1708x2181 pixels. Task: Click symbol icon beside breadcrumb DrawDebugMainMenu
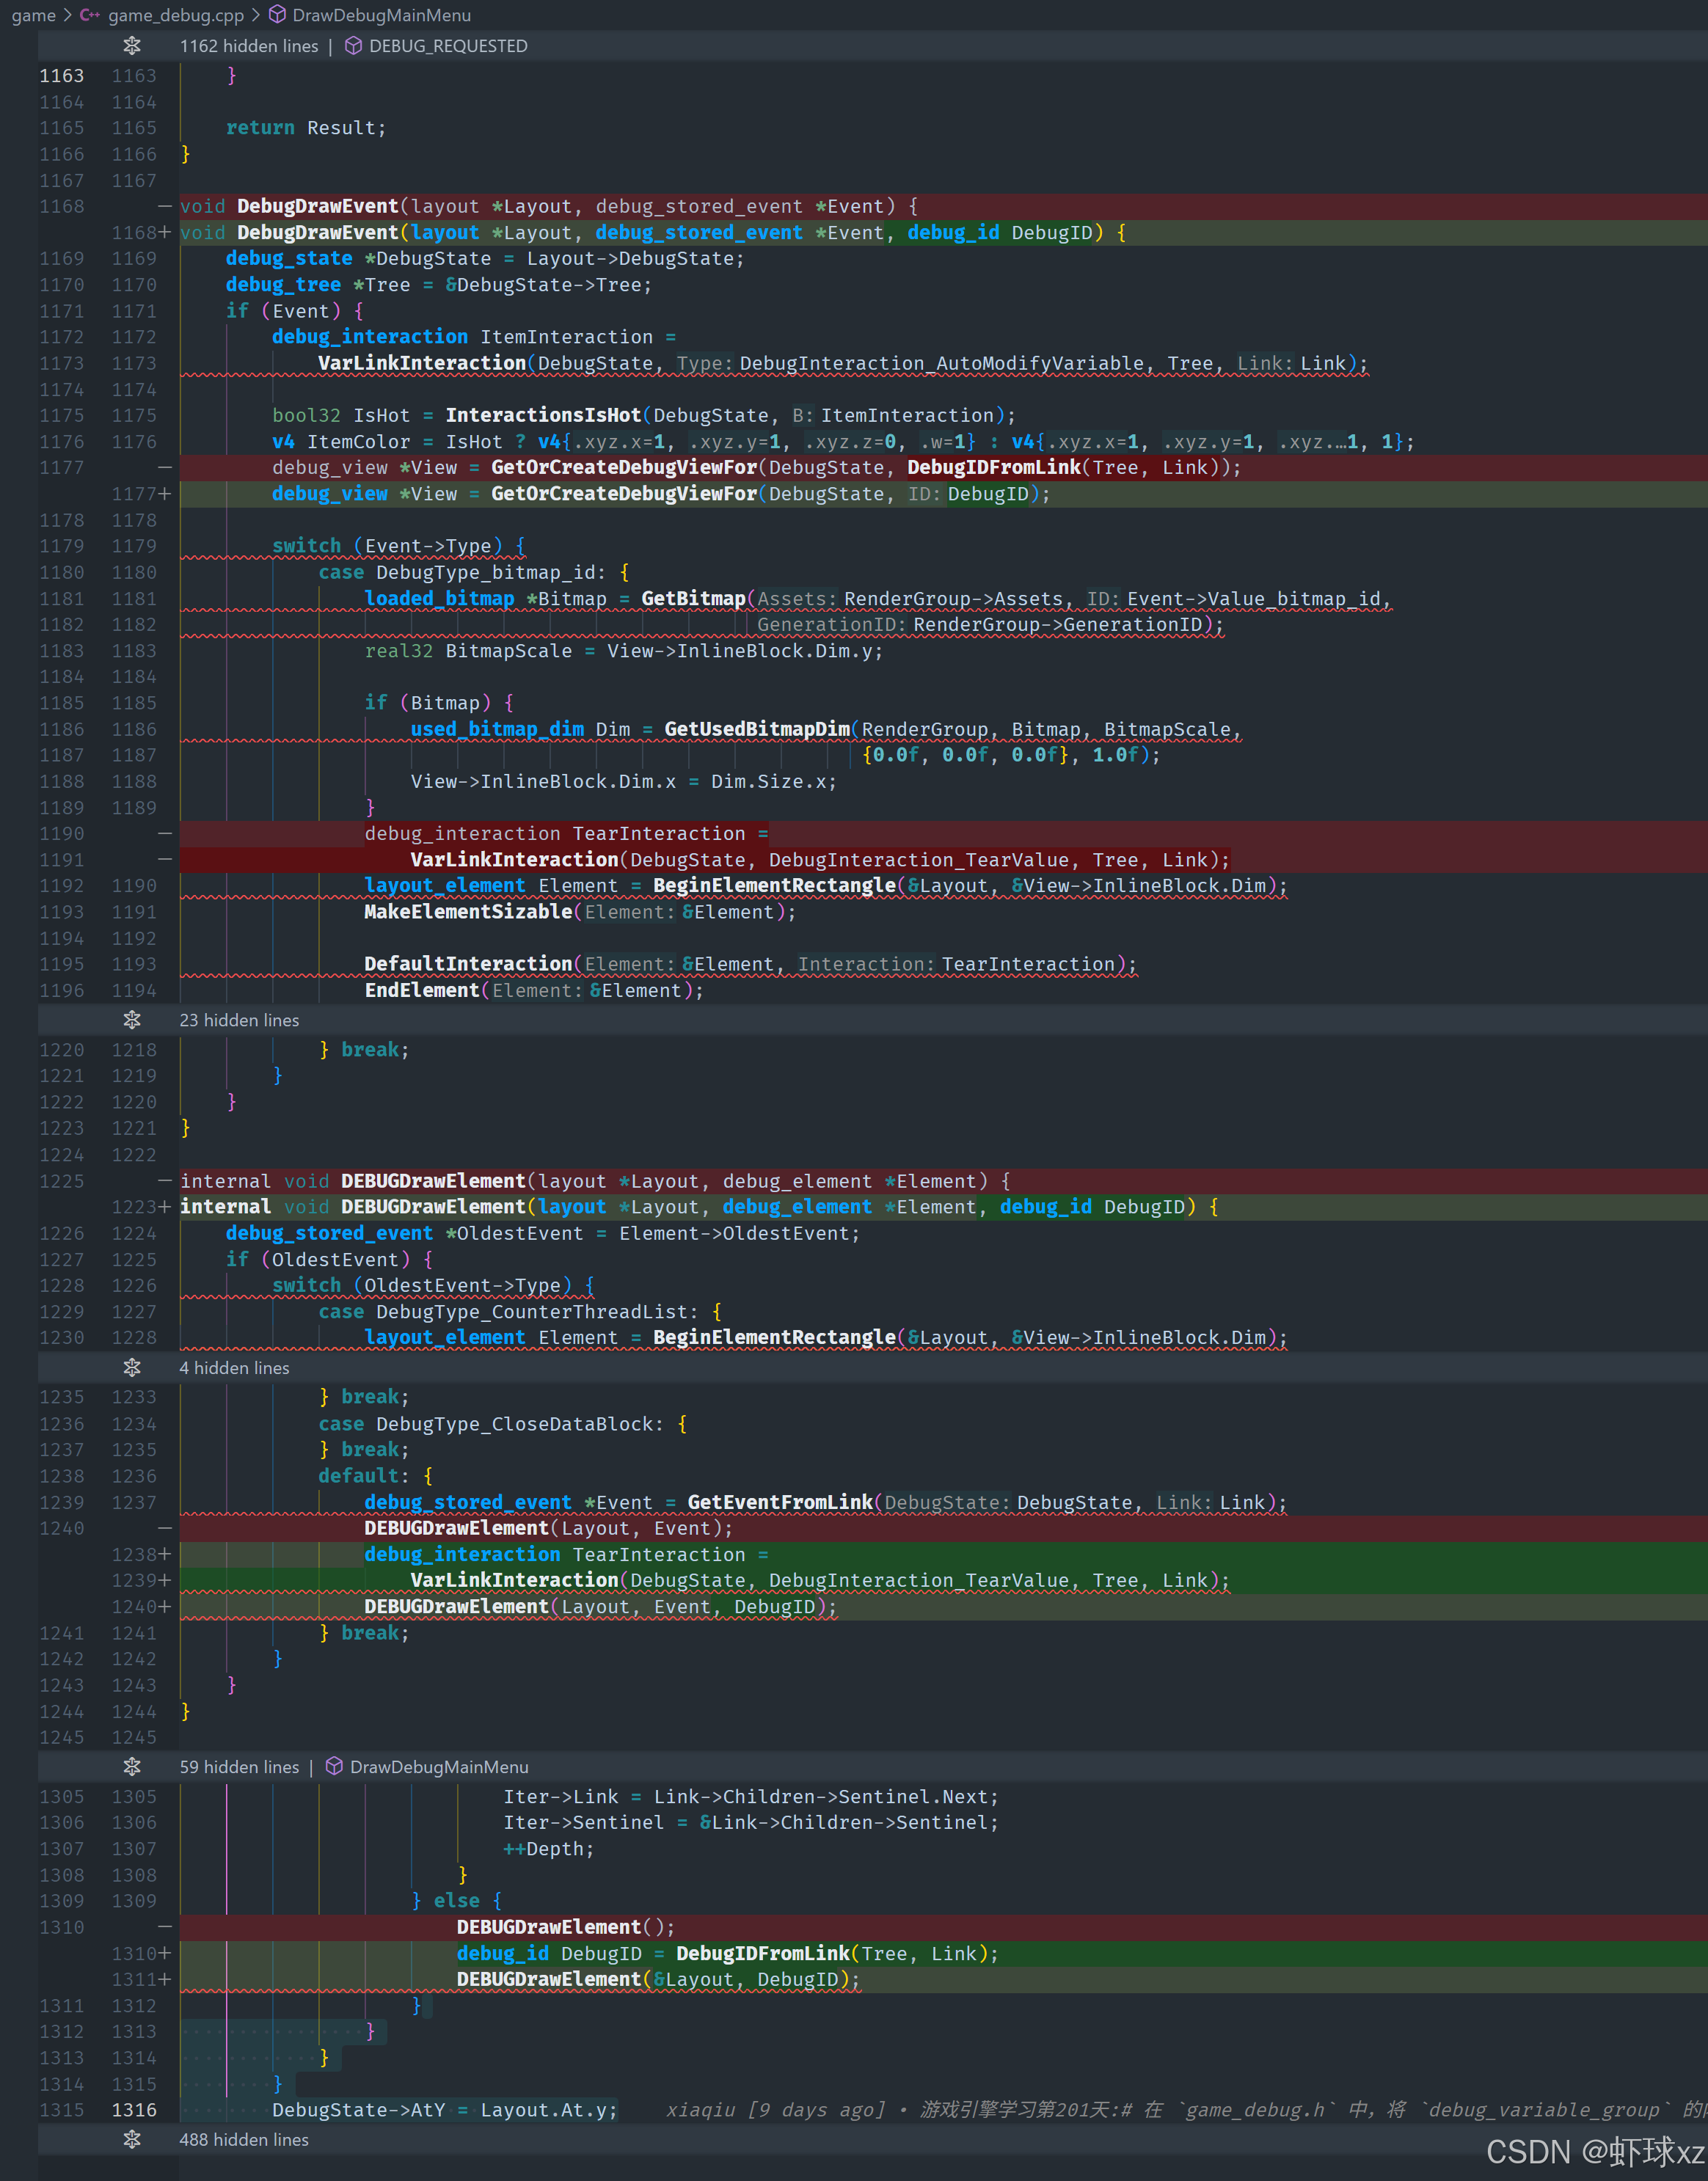[278, 15]
